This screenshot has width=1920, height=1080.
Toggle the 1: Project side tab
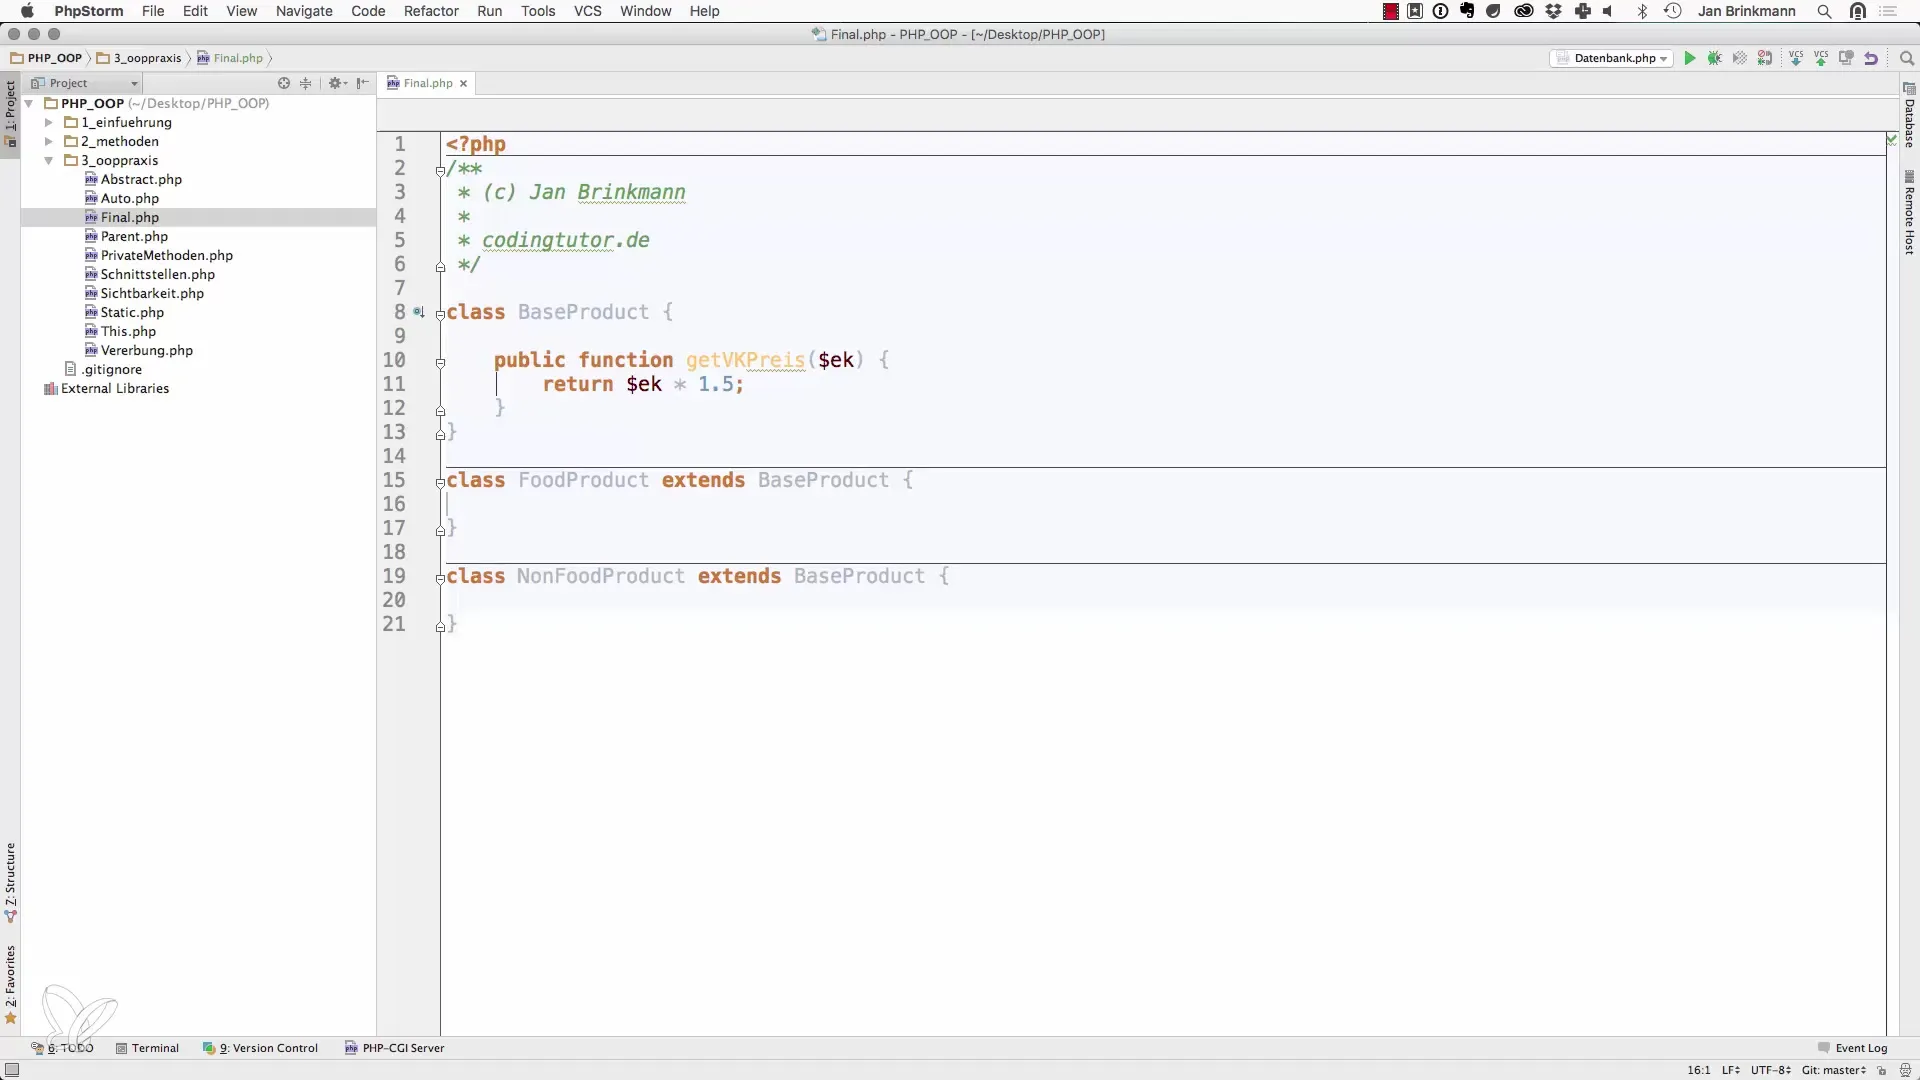click(10, 113)
